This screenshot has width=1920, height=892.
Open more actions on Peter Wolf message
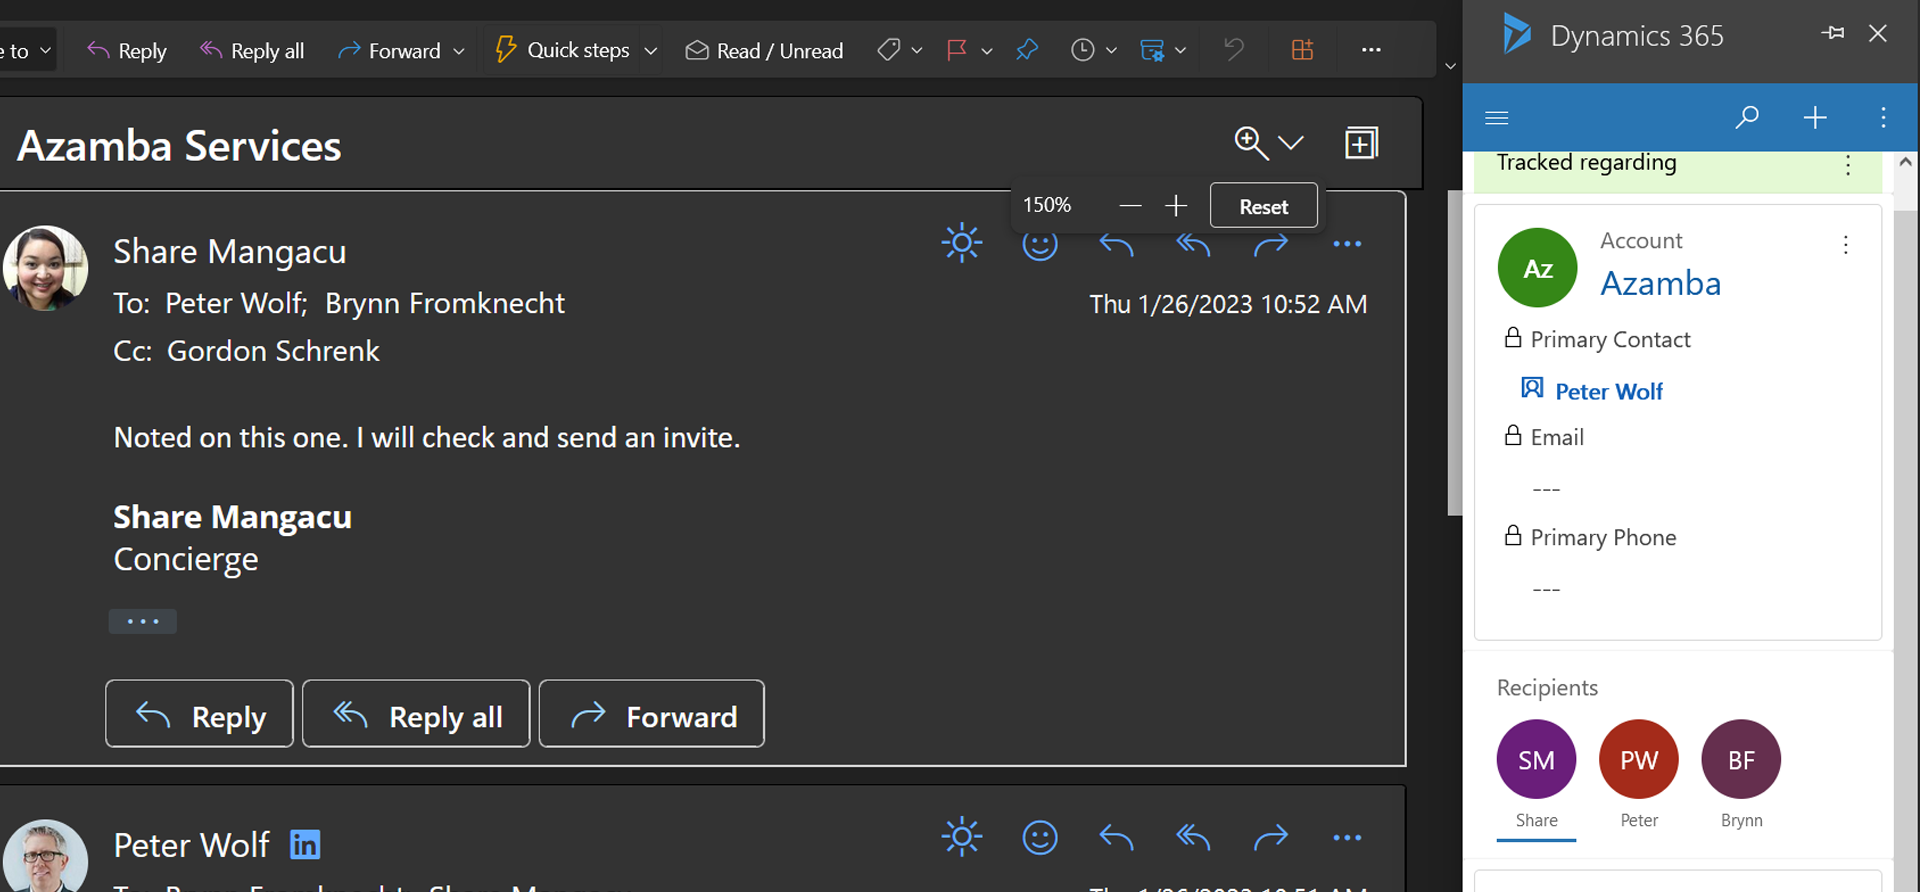coord(1347,837)
